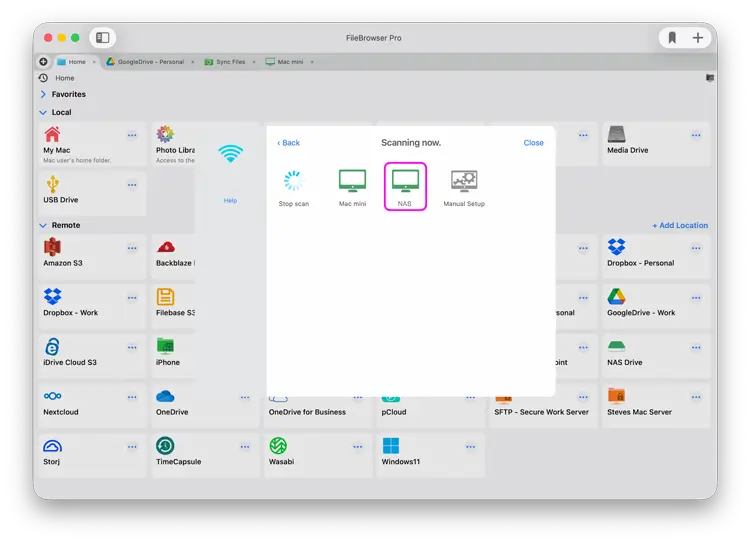Collapse the Remote section

tap(44, 226)
